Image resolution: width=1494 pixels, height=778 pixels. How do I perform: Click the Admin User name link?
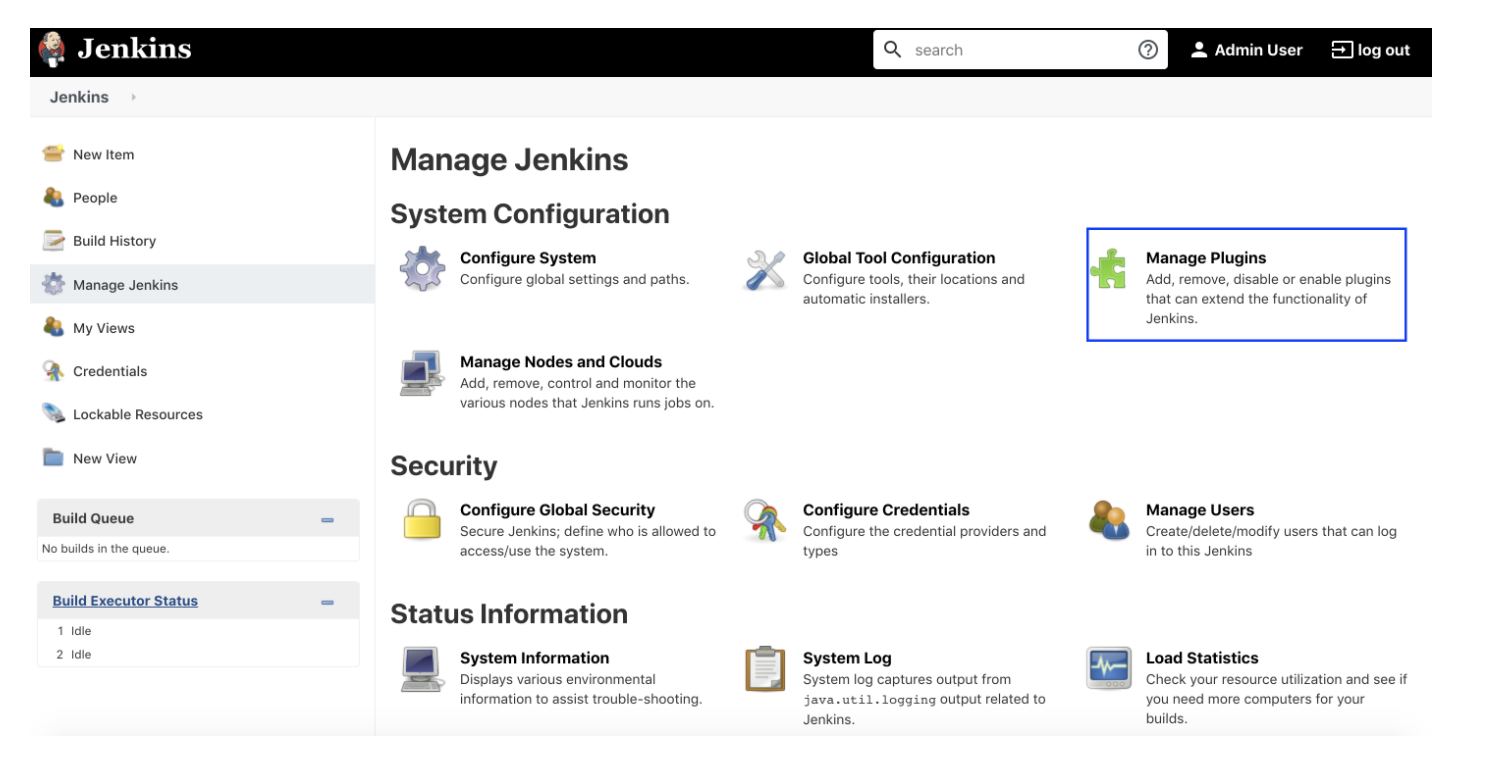1258,50
